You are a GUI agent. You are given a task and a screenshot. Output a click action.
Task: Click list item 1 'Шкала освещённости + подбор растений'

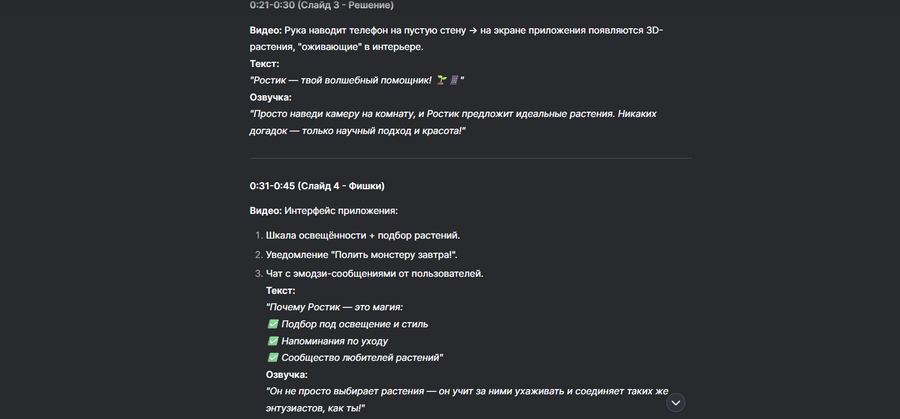point(362,235)
